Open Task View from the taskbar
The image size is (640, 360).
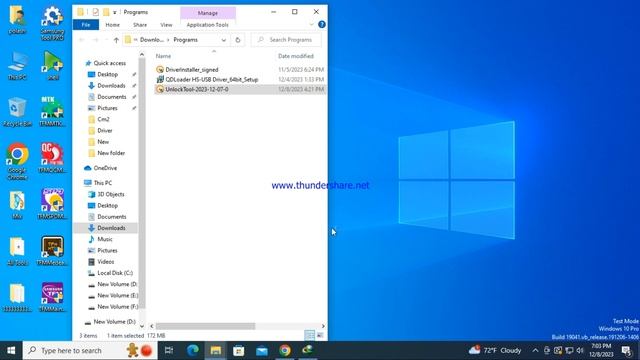[x=169, y=350]
